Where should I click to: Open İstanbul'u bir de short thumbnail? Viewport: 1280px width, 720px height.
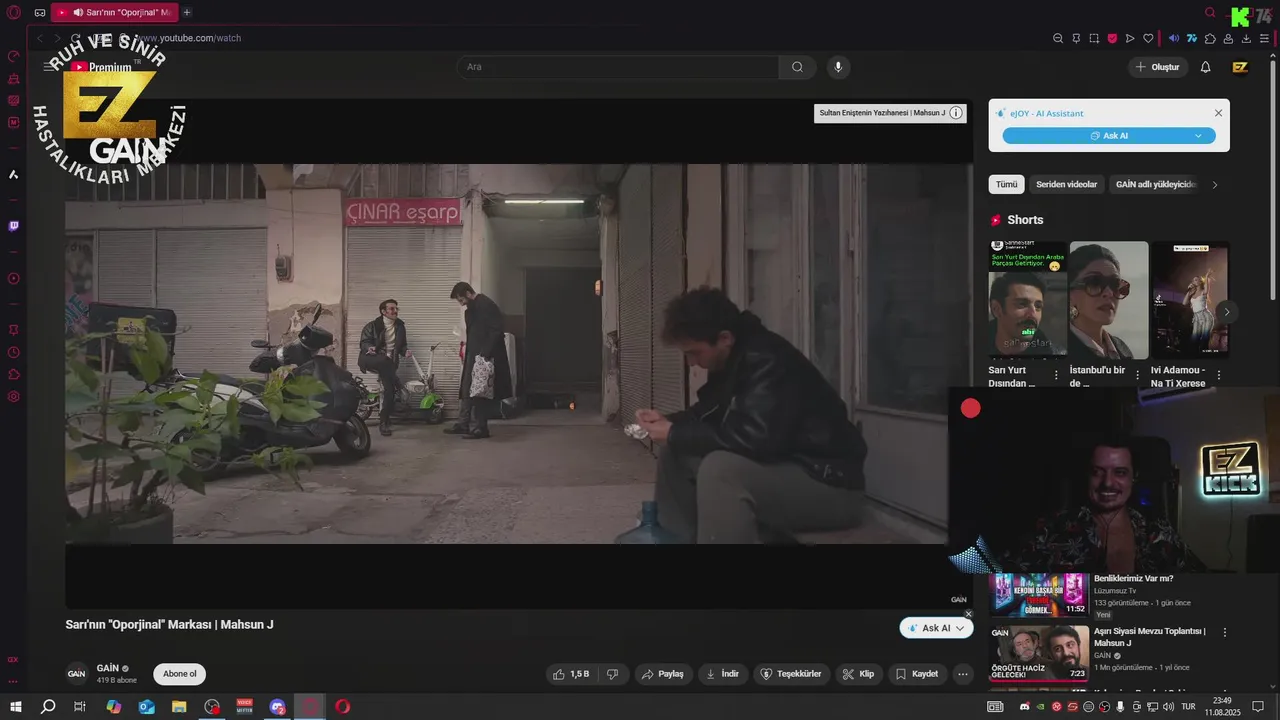[1108, 300]
